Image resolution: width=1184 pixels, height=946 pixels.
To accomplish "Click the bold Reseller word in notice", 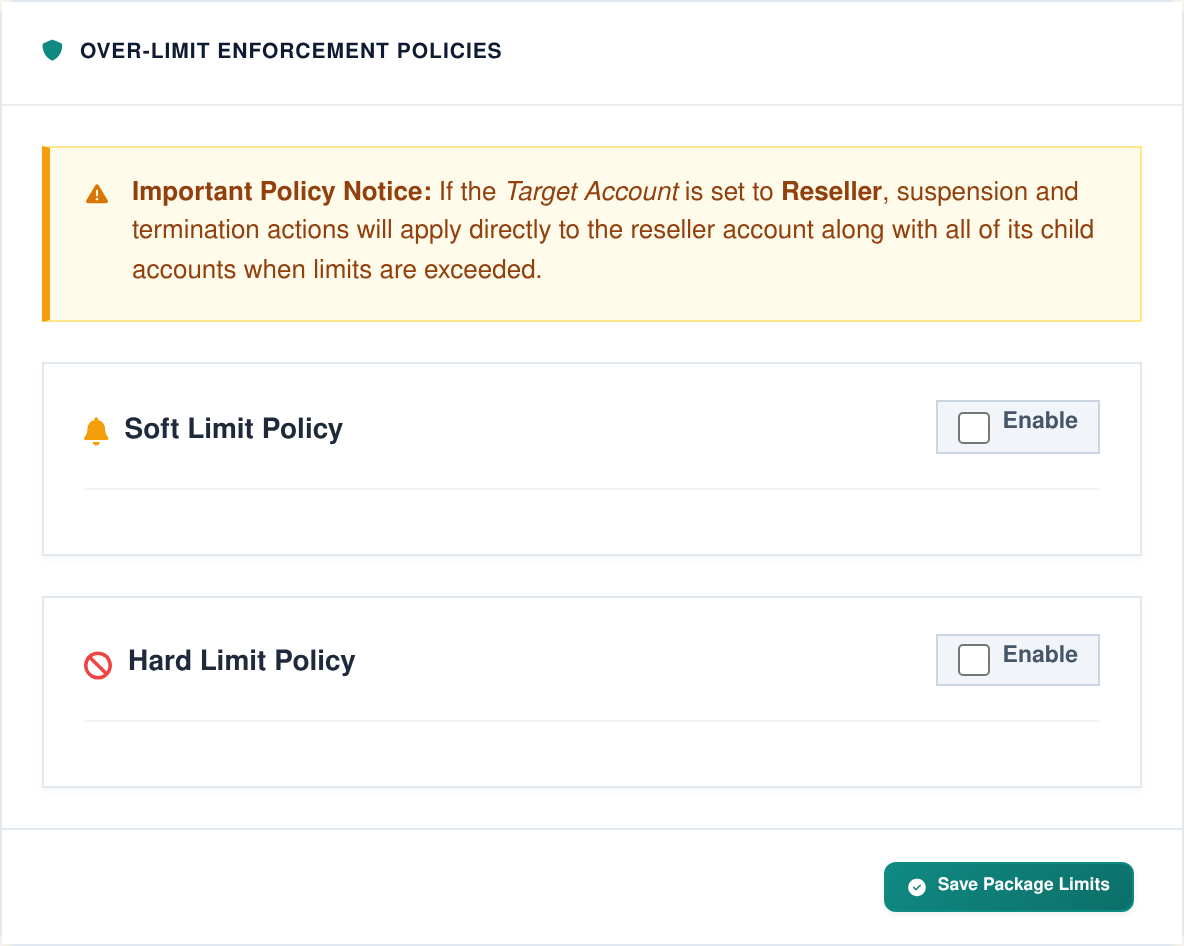I will coord(831,192).
